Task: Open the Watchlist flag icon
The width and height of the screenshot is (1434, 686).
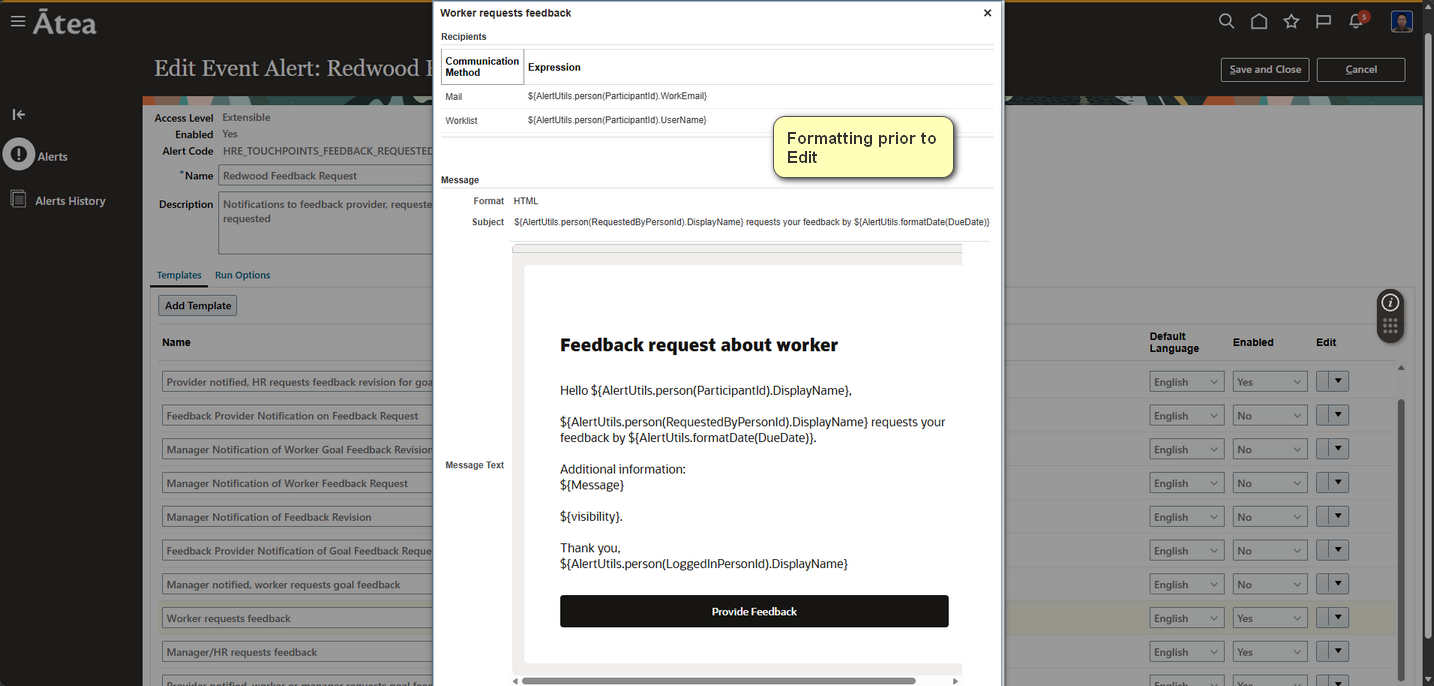Action: (x=1323, y=21)
